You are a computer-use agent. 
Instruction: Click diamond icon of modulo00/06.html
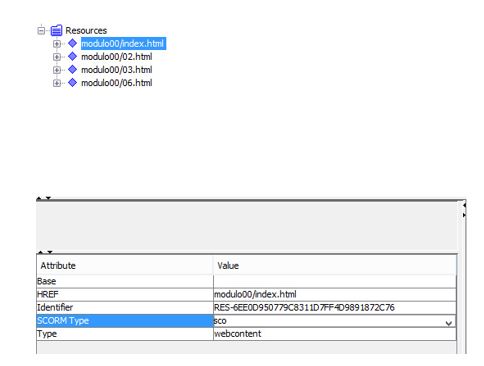[x=72, y=82]
